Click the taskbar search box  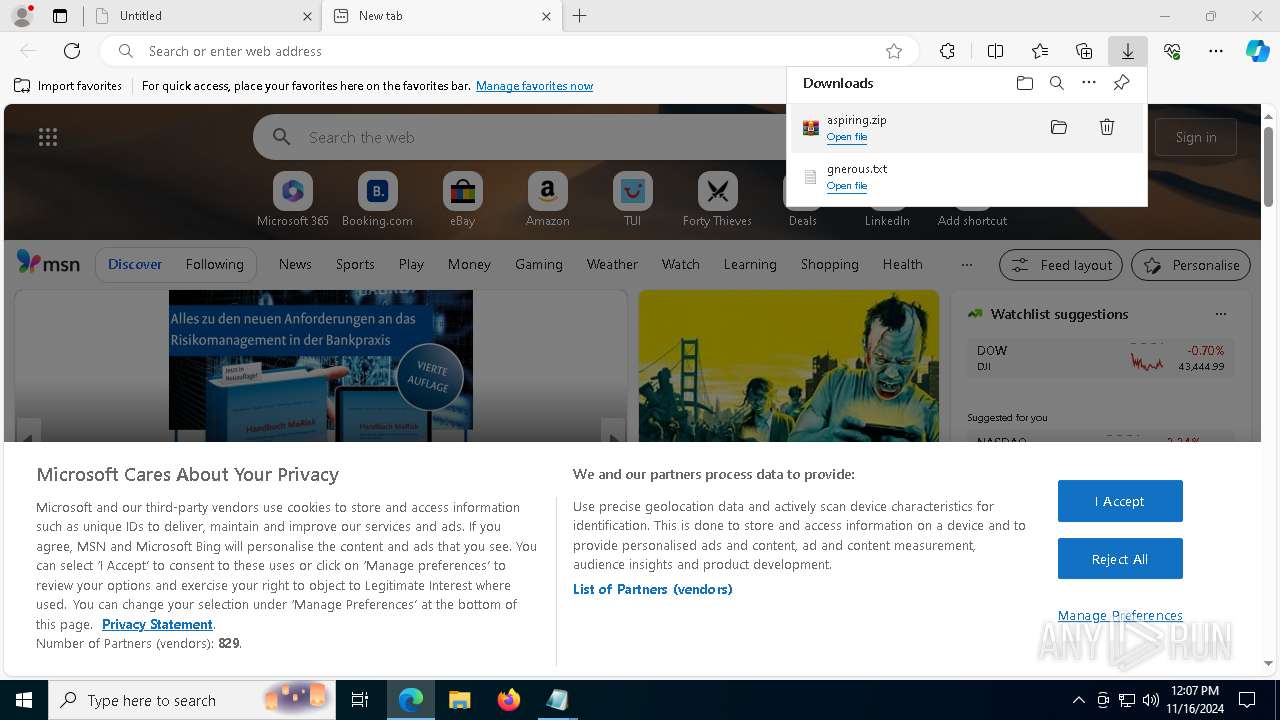point(192,700)
